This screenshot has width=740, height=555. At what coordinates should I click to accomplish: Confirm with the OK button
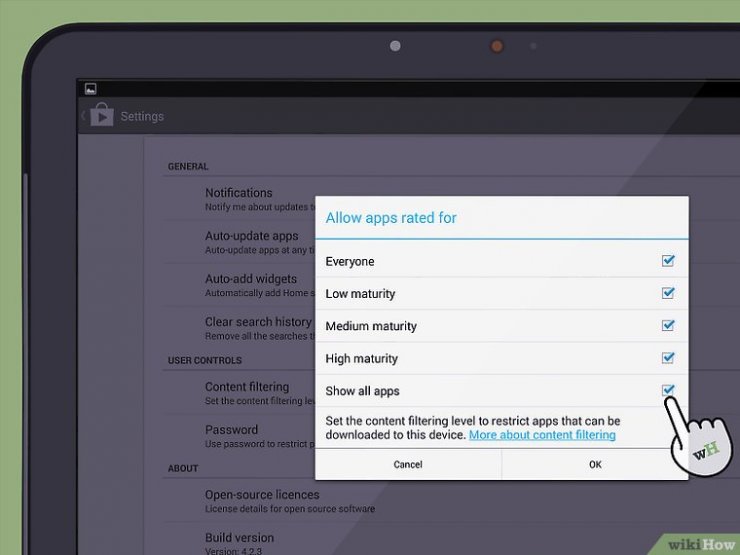595,464
